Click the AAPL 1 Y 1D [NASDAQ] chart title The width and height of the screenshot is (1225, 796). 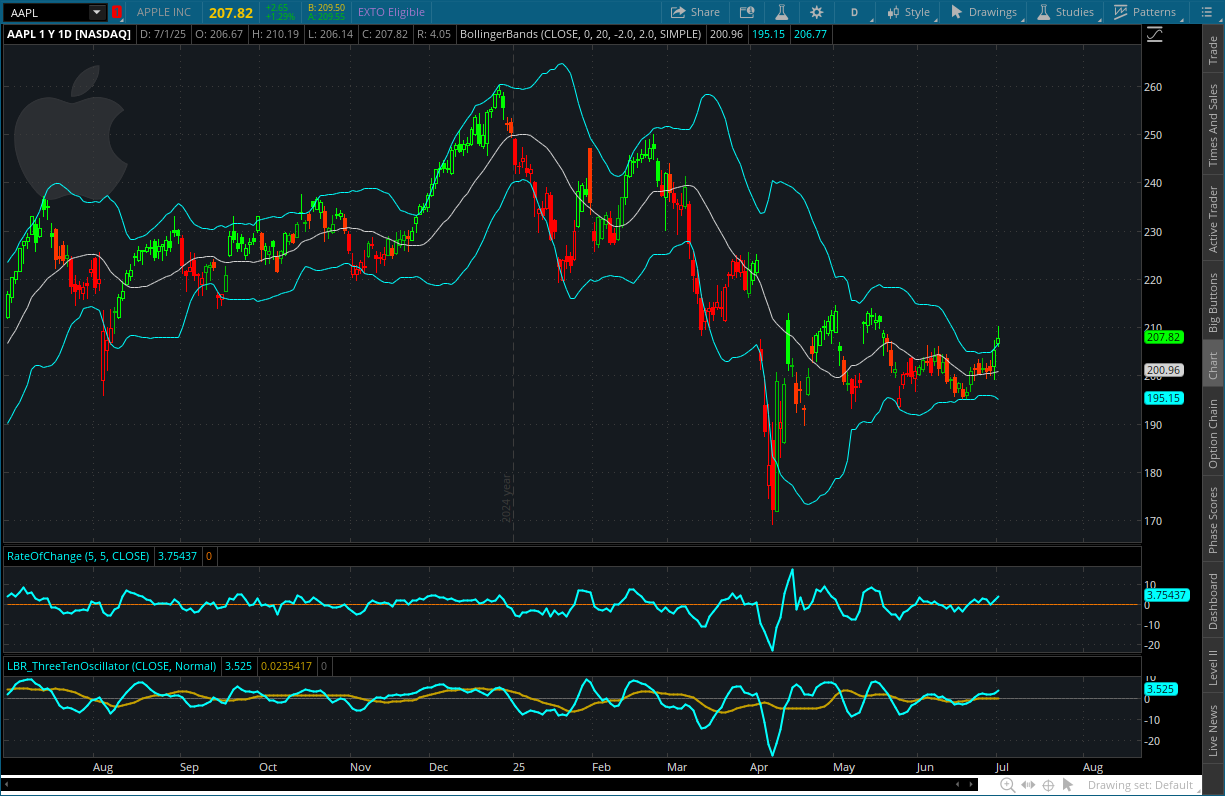69,34
